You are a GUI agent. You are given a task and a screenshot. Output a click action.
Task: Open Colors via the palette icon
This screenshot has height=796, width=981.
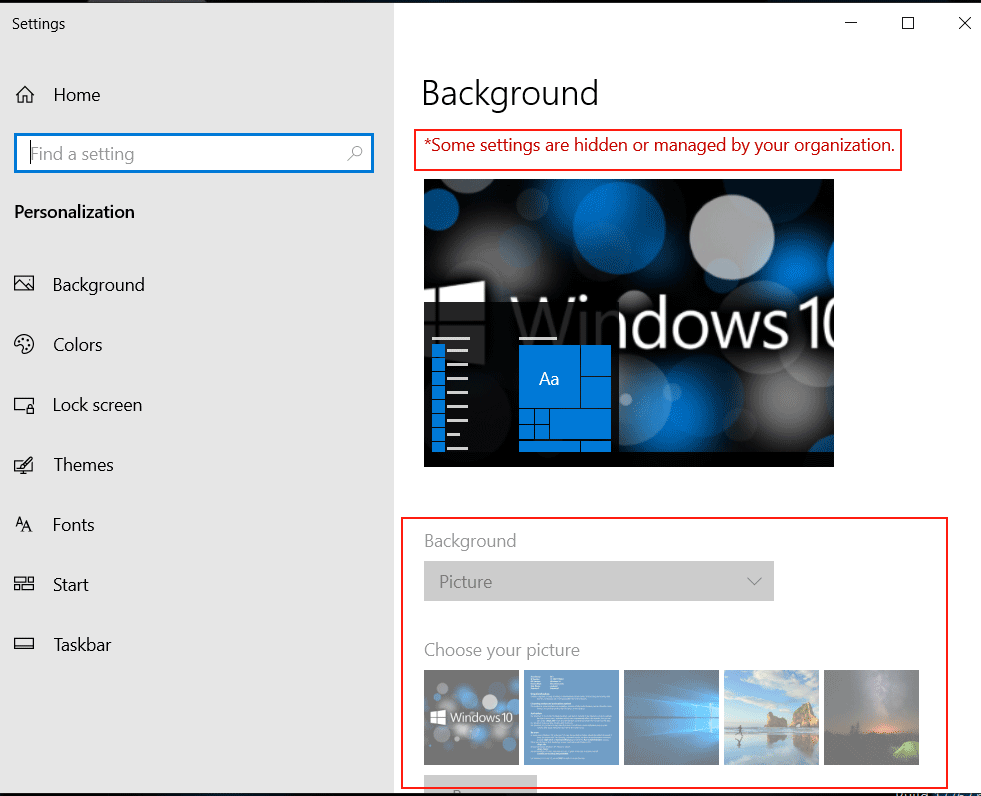pos(25,345)
